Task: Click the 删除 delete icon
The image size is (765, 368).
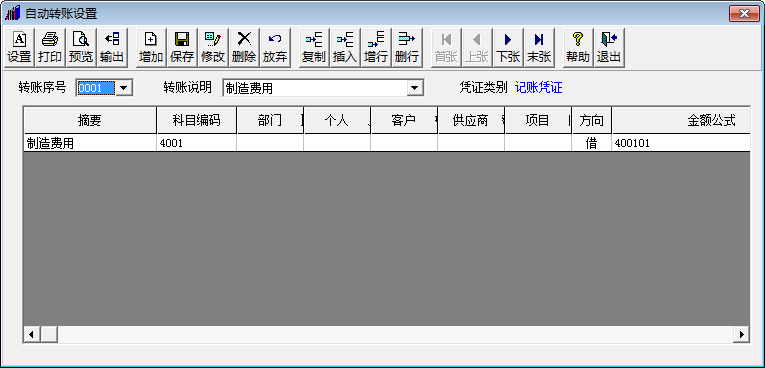Action: click(244, 47)
